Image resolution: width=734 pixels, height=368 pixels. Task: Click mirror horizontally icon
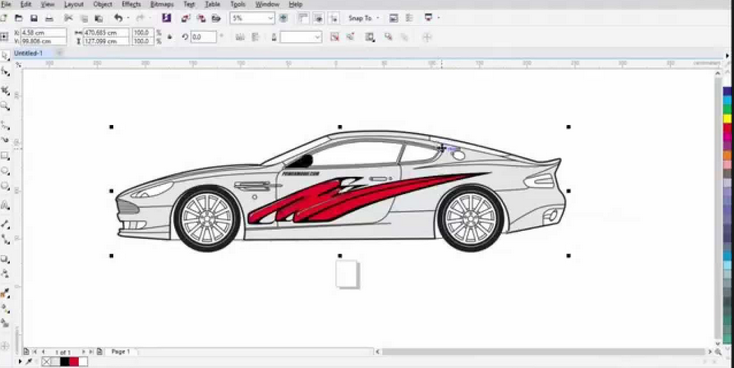coord(240,37)
